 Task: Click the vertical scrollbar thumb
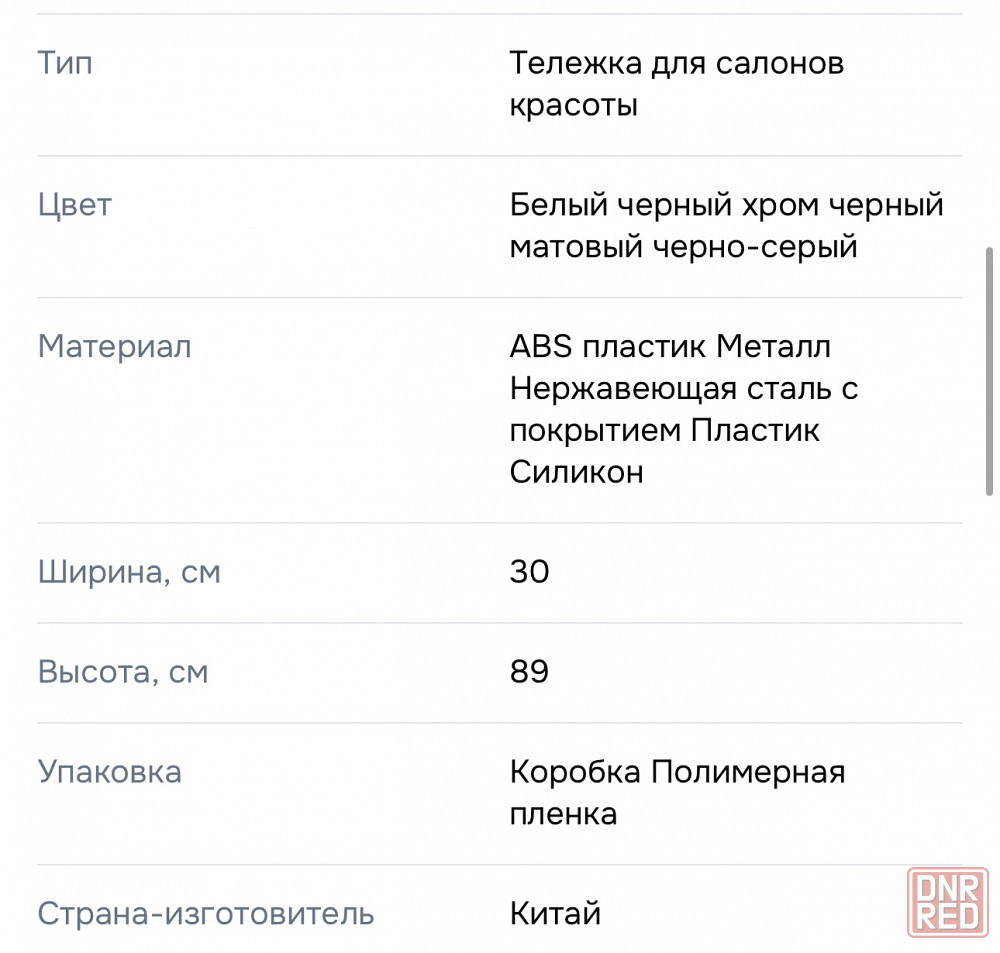click(990, 370)
